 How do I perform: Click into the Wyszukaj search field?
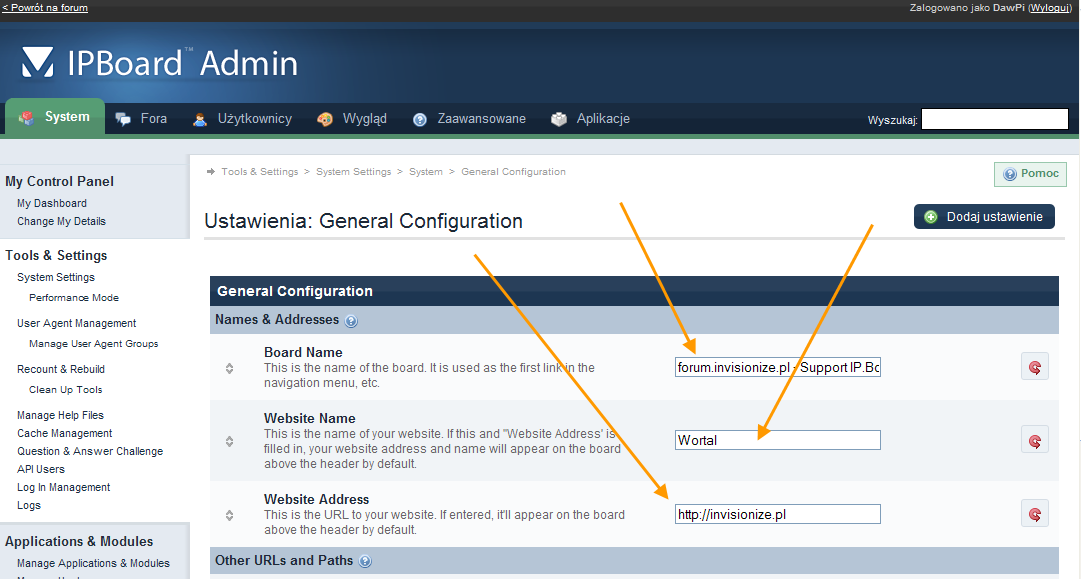pyautogui.click(x=994, y=120)
